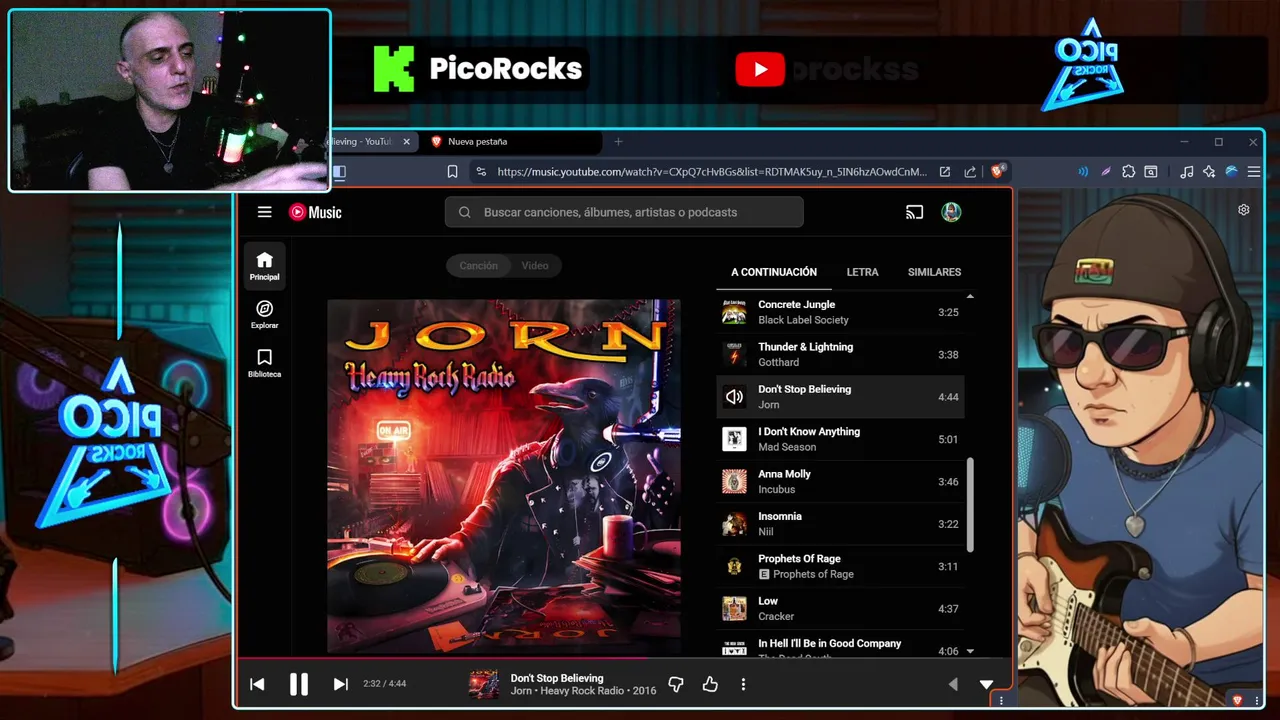The image size is (1280, 720).
Task: Click the speaker icon on Don't Stop Believing row
Action: pos(734,397)
